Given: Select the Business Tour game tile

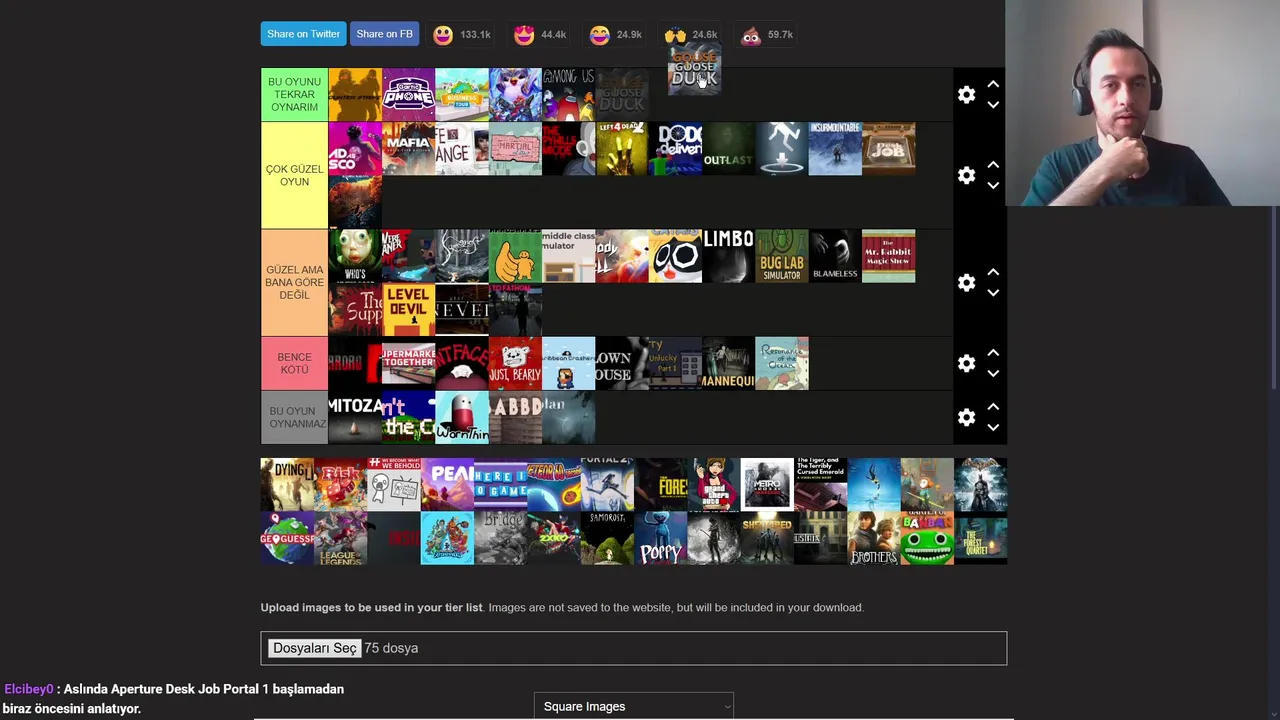Looking at the screenshot, I should click(462, 95).
